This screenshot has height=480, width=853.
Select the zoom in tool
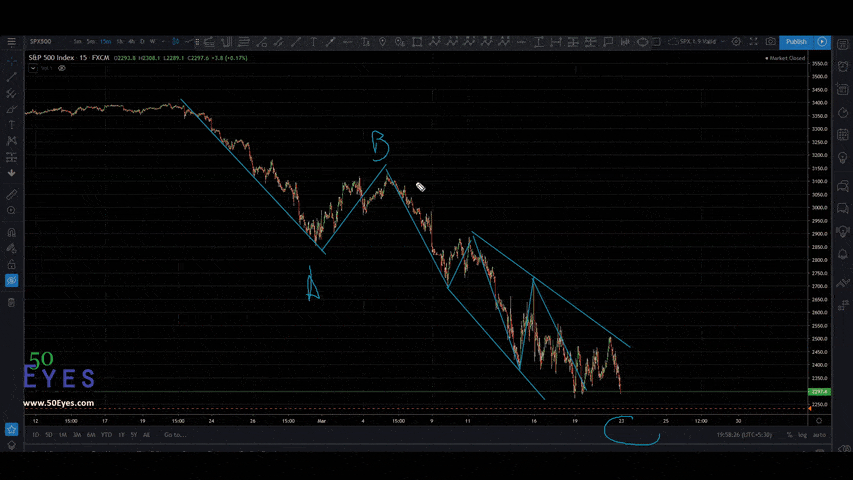tap(11, 211)
